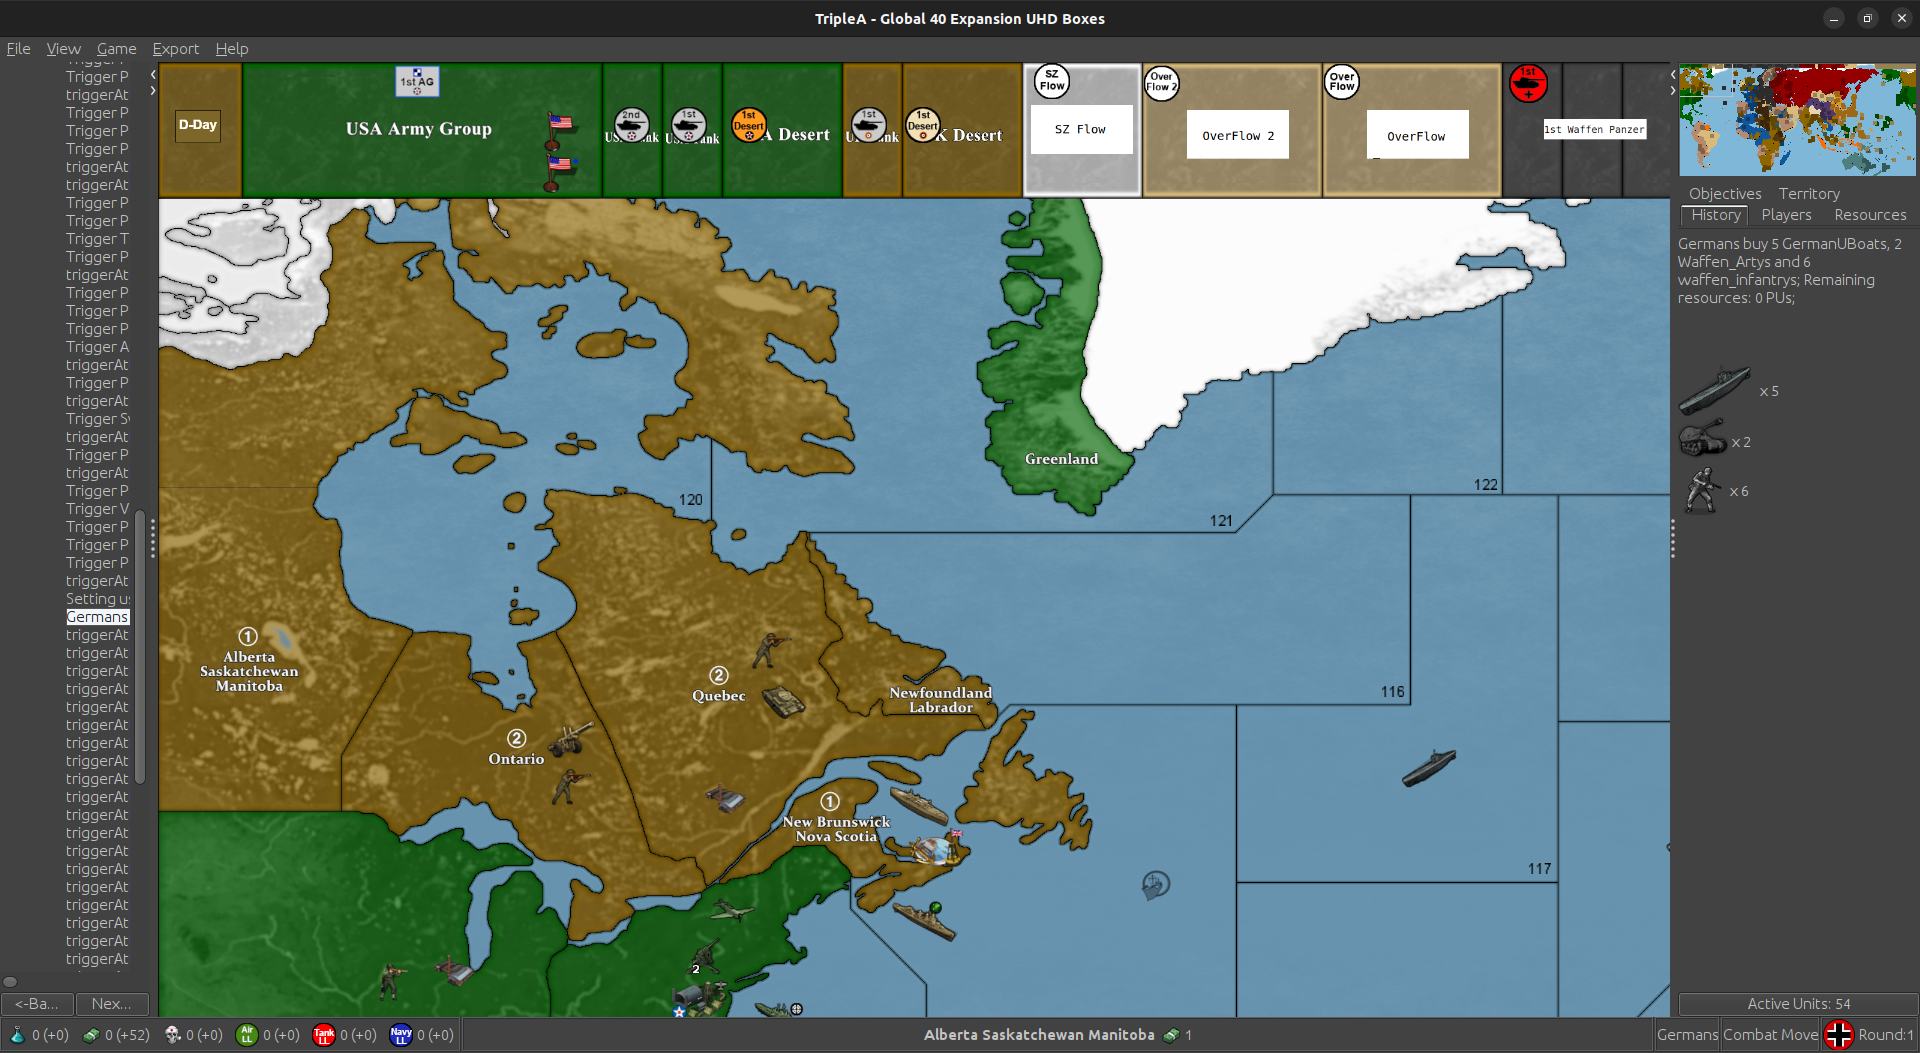Click the Over Flow 2 circle token

tap(1161, 83)
